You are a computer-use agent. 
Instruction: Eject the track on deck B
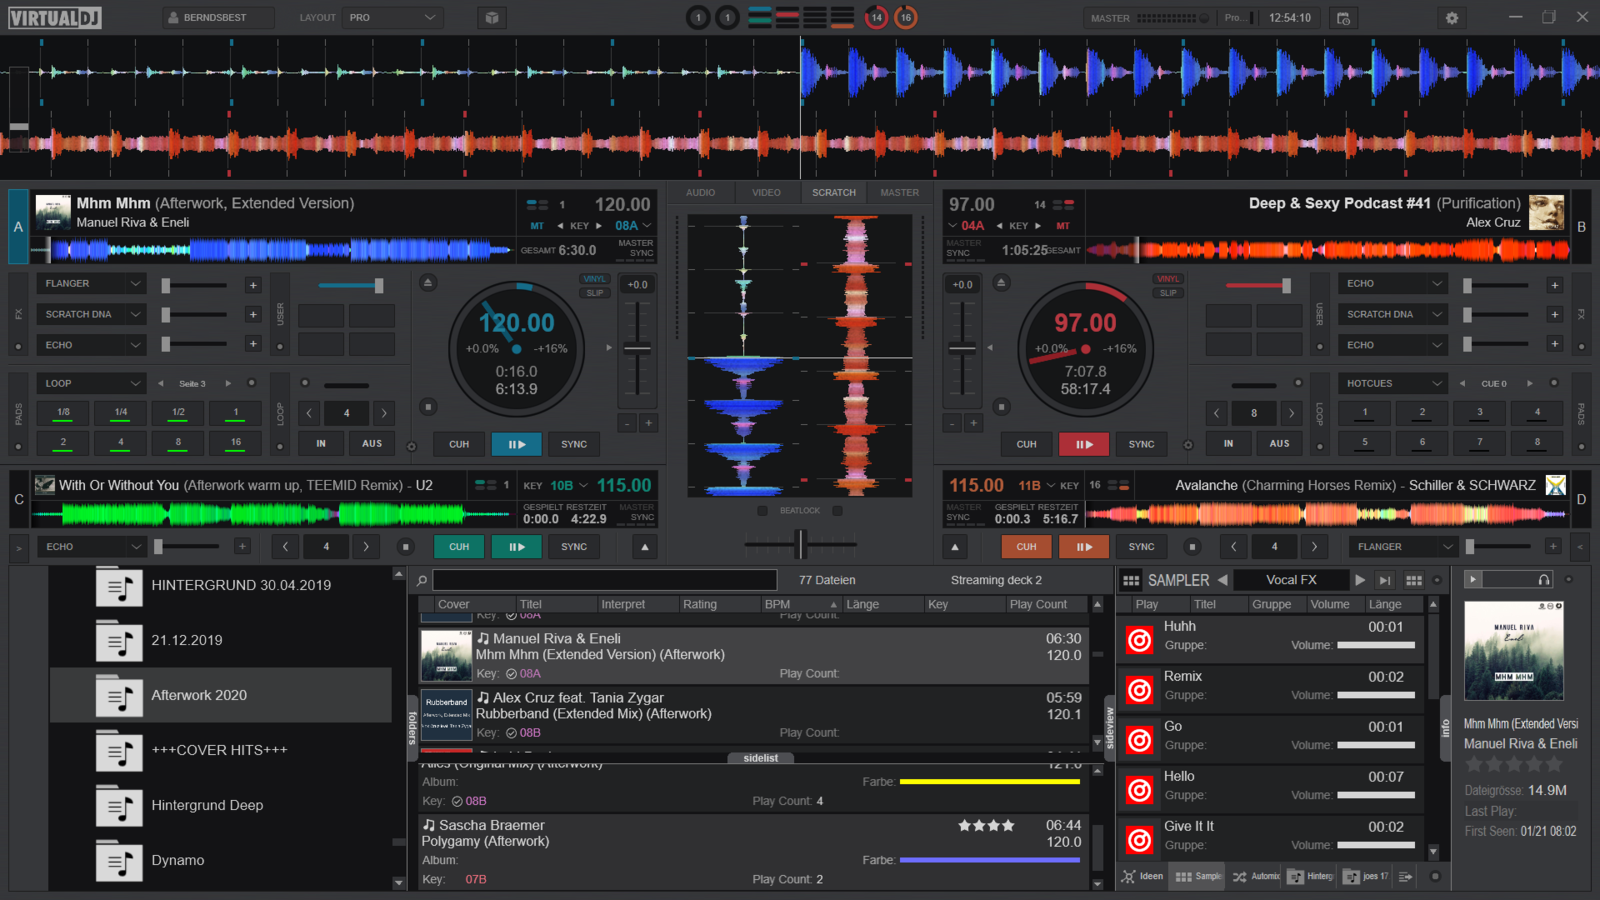tap(1001, 283)
